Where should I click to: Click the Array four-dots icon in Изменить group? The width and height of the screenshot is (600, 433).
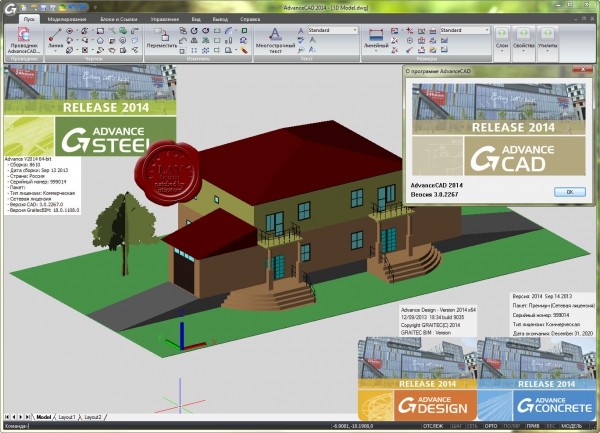[194, 50]
